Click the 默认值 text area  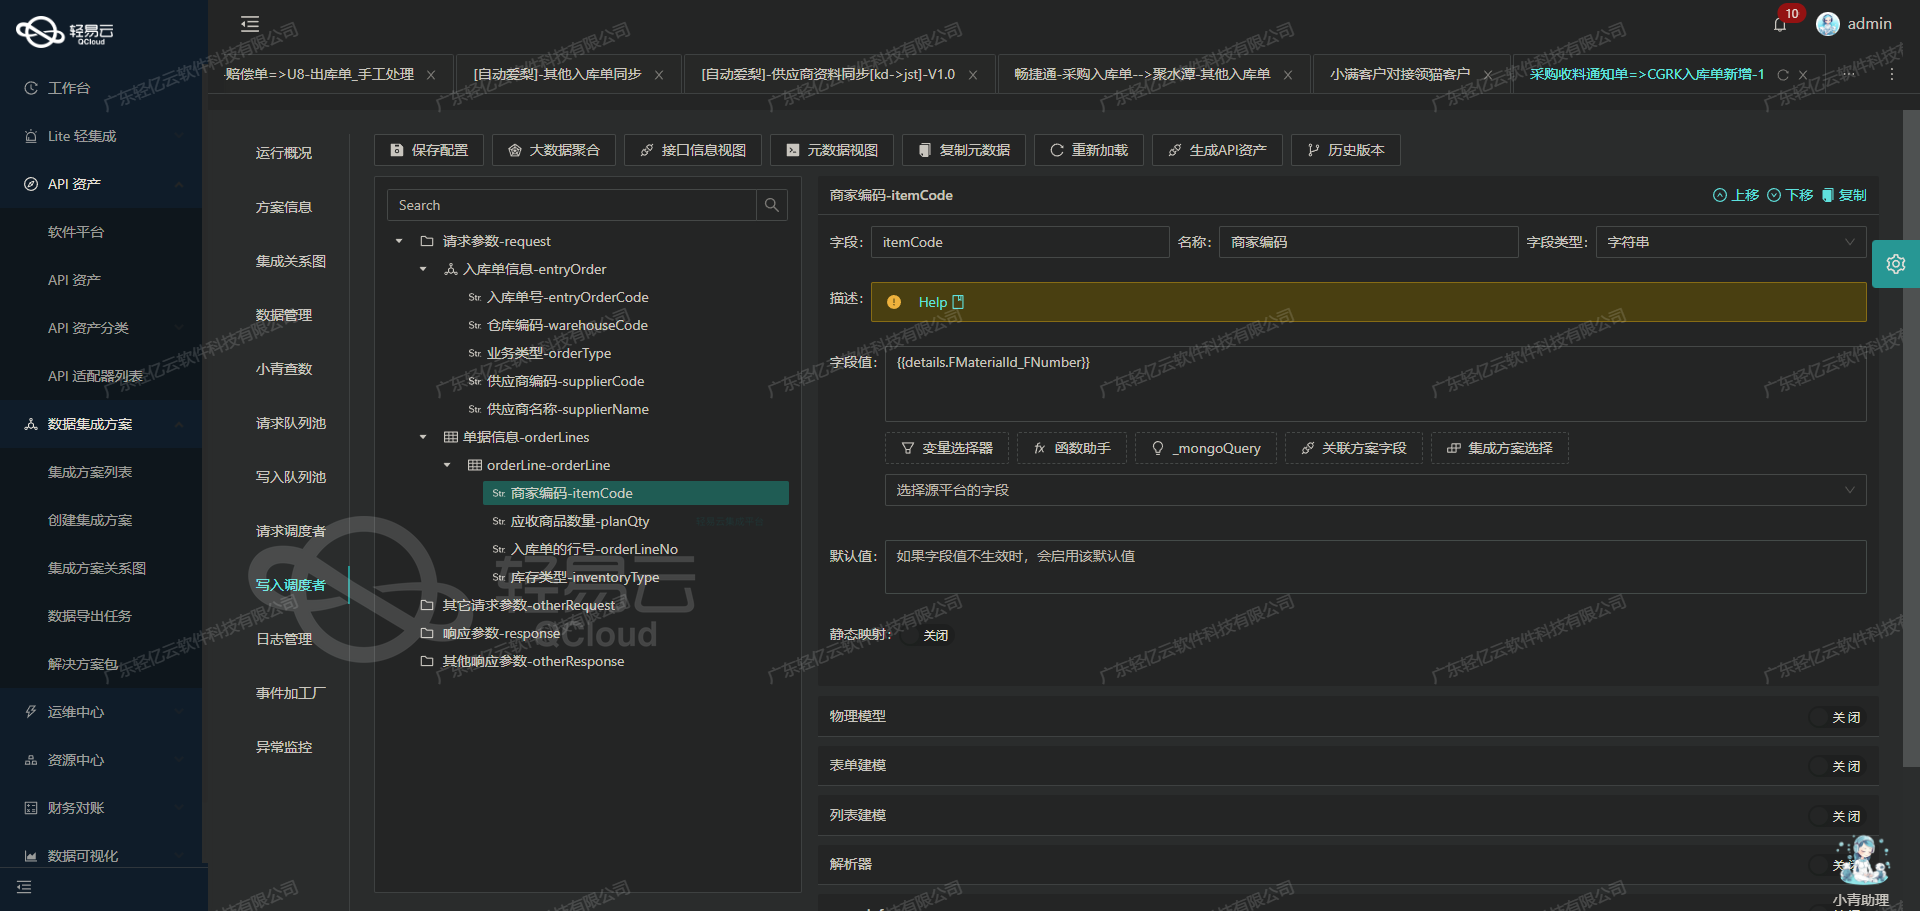1375,567
